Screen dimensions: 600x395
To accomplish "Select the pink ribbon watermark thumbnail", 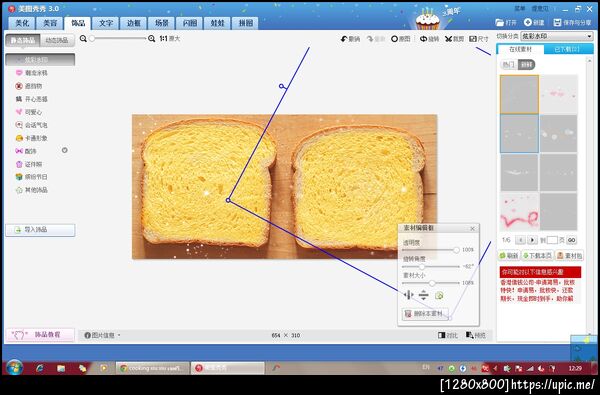I will coord(519,212).
